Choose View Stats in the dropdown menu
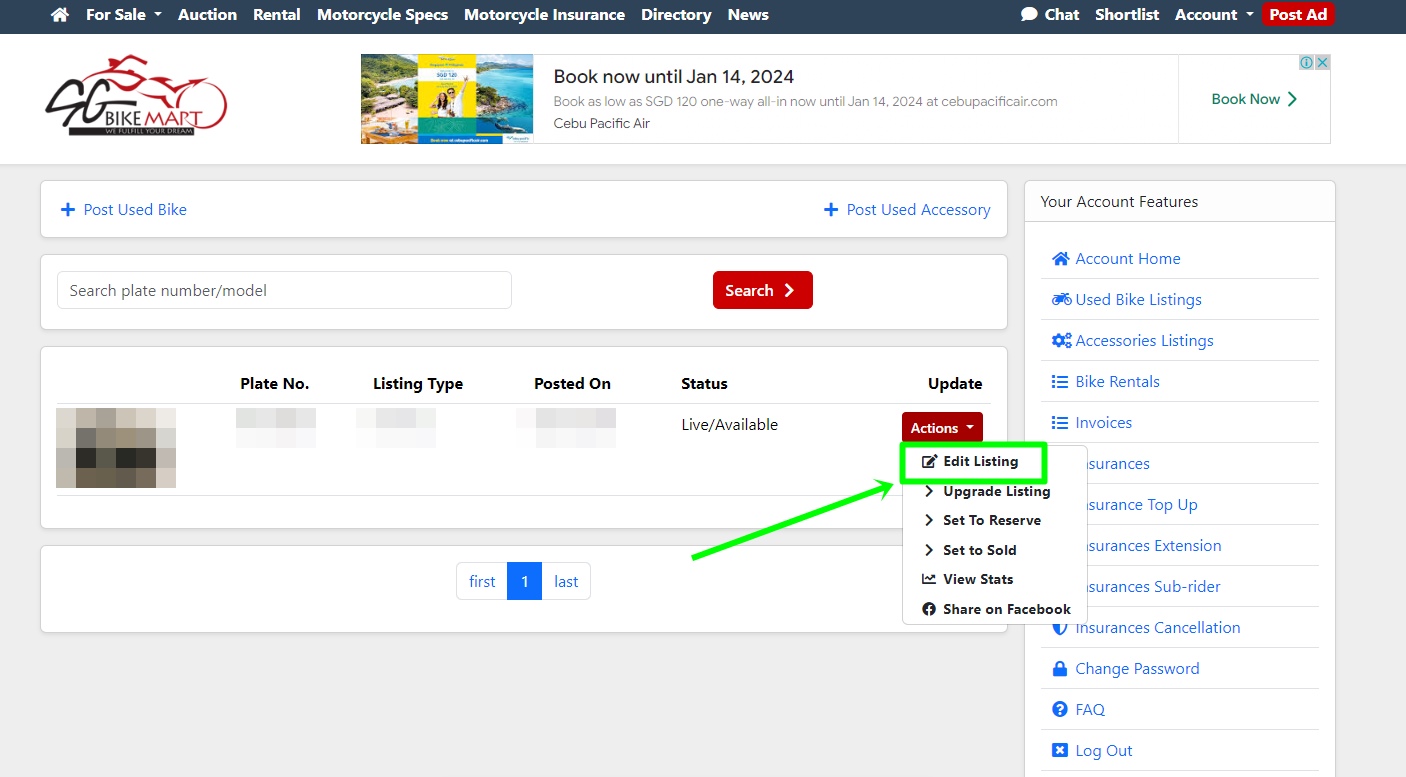 977,579
